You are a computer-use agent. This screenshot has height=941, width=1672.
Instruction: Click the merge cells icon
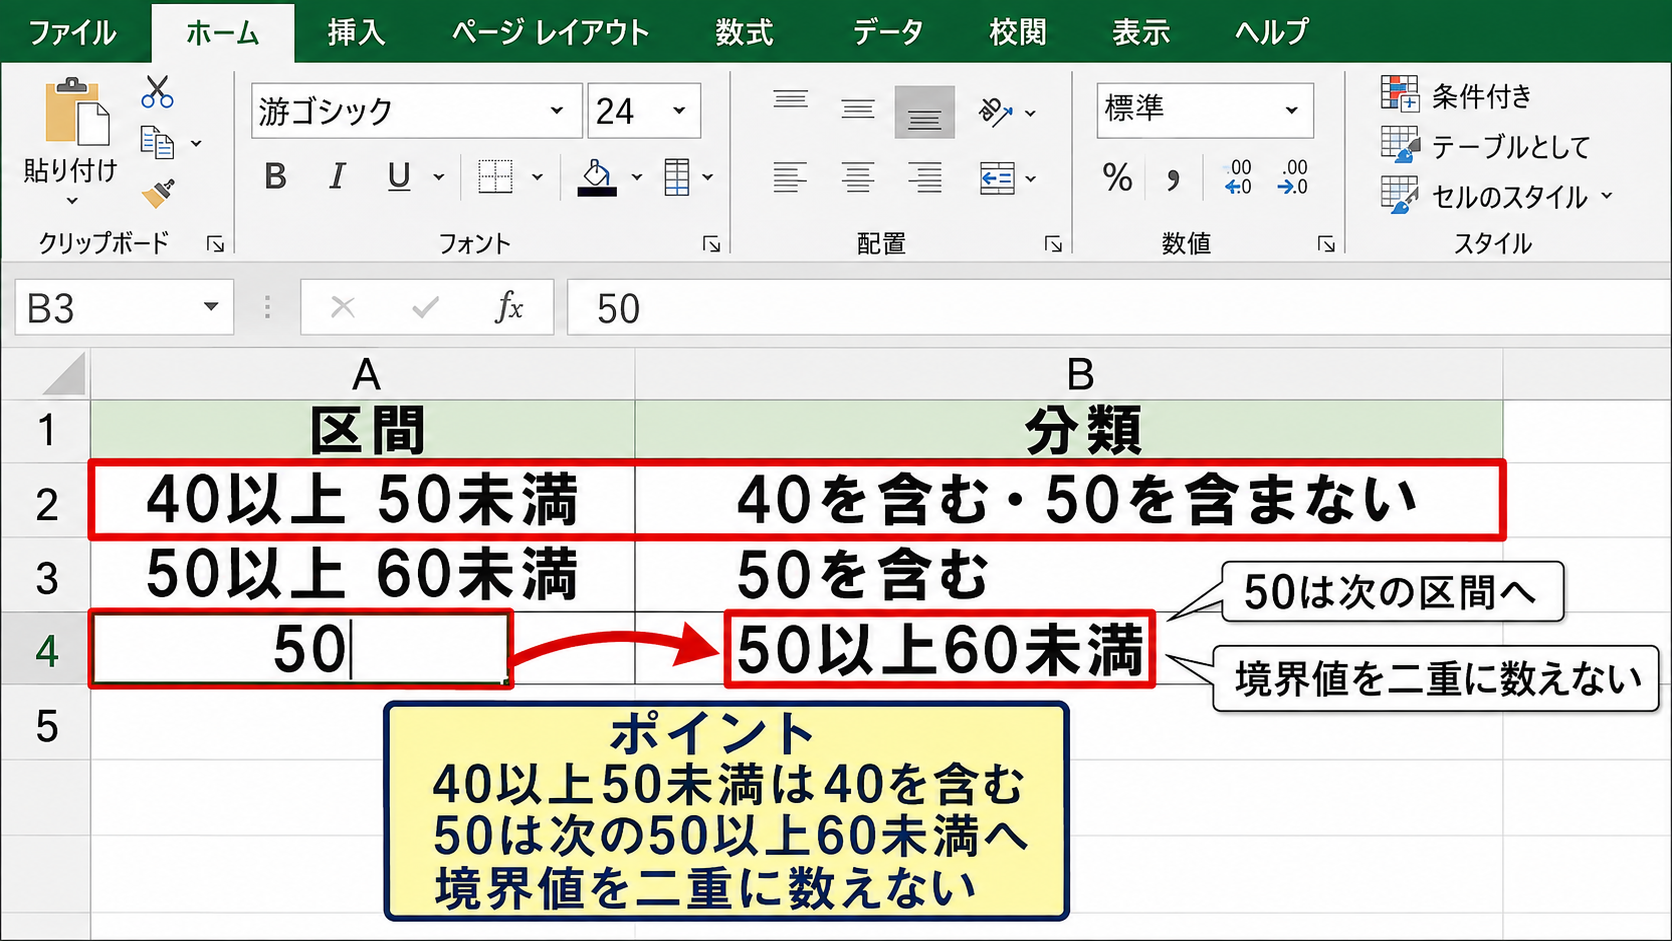pos(997,179)
